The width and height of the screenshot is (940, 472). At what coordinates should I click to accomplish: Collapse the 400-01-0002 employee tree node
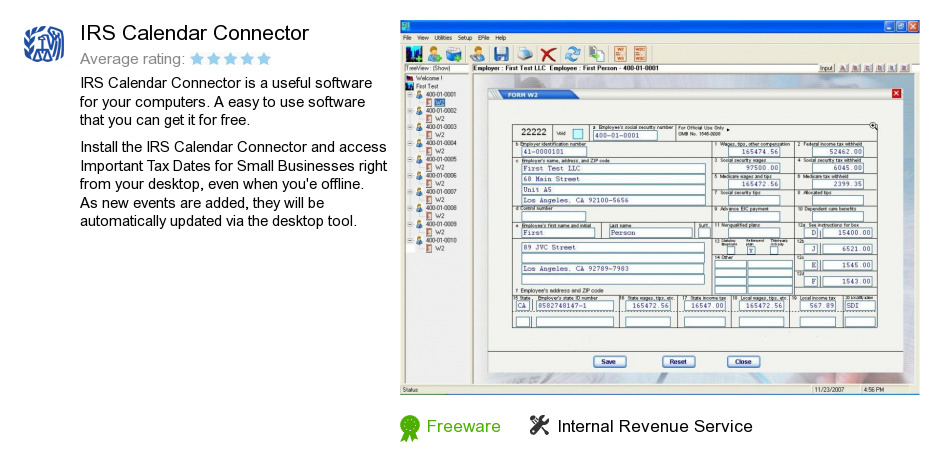pos(410,111)
